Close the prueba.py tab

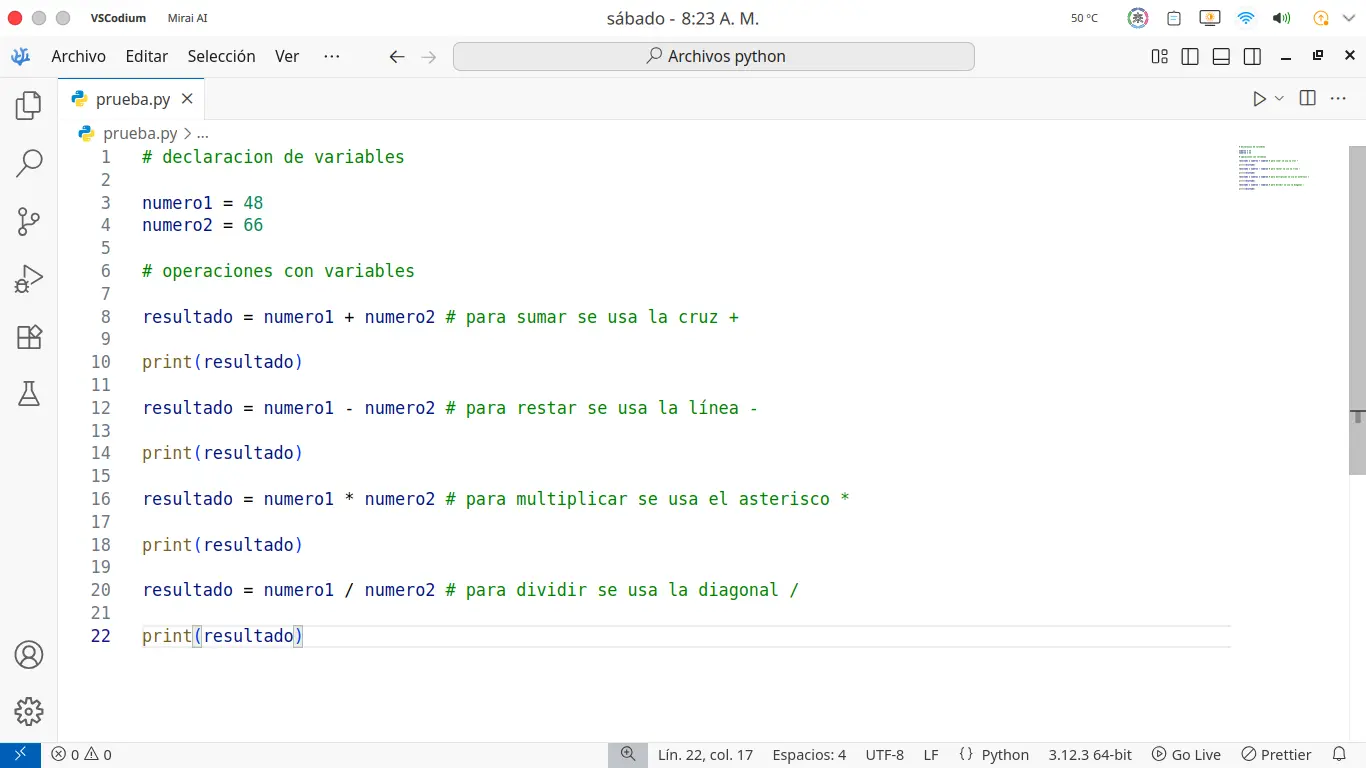(x=188, y=99)
